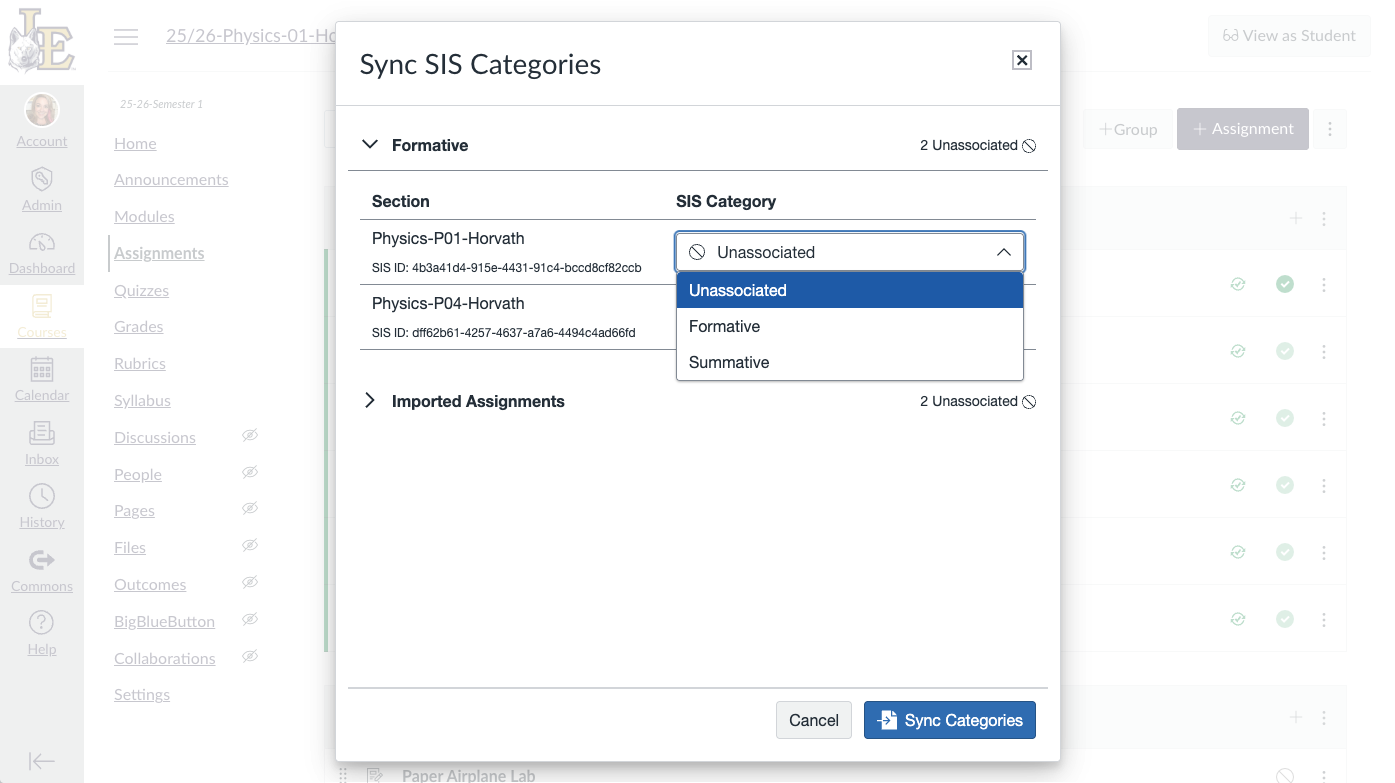Click the 25/26-Physics-01 breadcrumb link
This screenshot has height=783, width=1395.
(x=251, y=36)
